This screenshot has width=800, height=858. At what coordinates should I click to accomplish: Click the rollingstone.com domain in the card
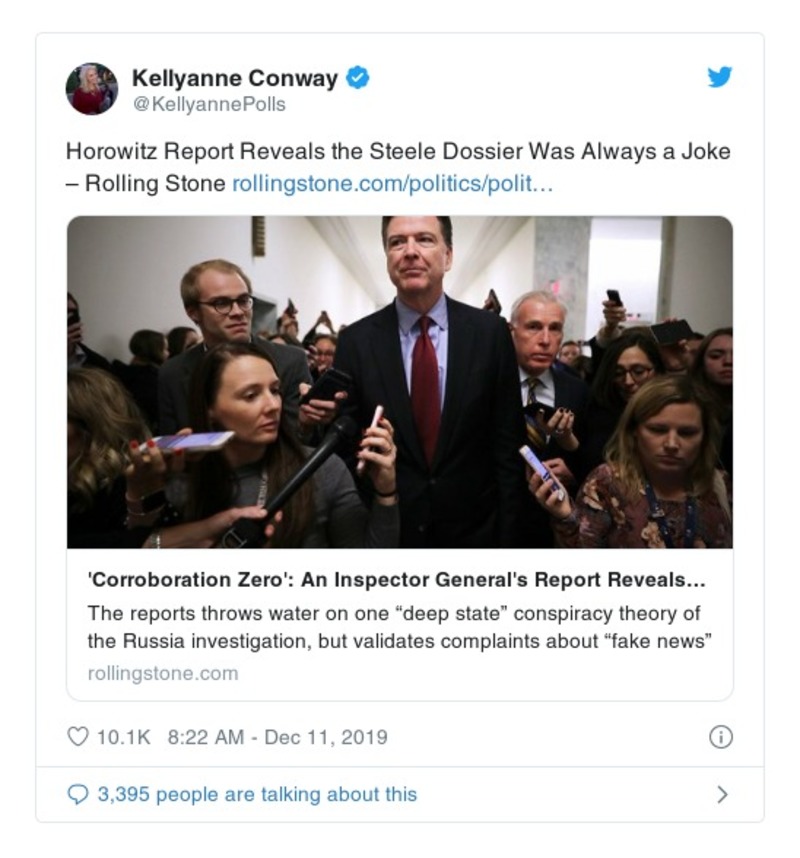pyautogui.click(x=163, y=673)
